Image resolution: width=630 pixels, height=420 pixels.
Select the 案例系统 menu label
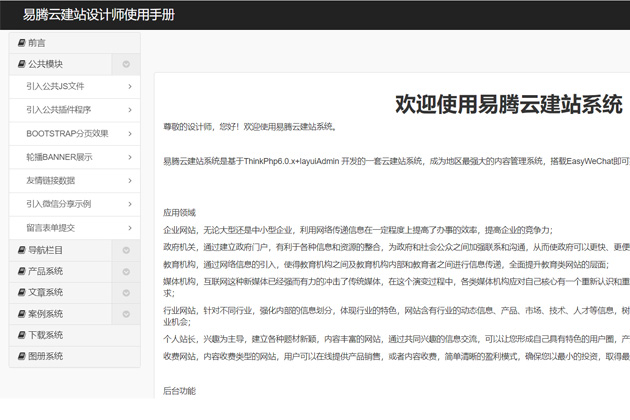pos(45,314)
